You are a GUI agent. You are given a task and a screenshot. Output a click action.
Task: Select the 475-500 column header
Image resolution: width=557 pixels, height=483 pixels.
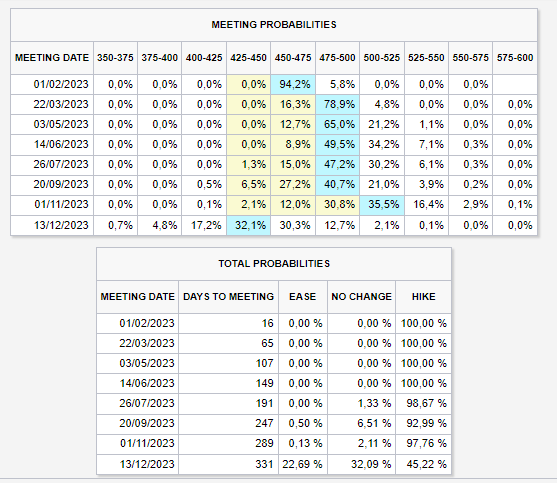[337, 58]
